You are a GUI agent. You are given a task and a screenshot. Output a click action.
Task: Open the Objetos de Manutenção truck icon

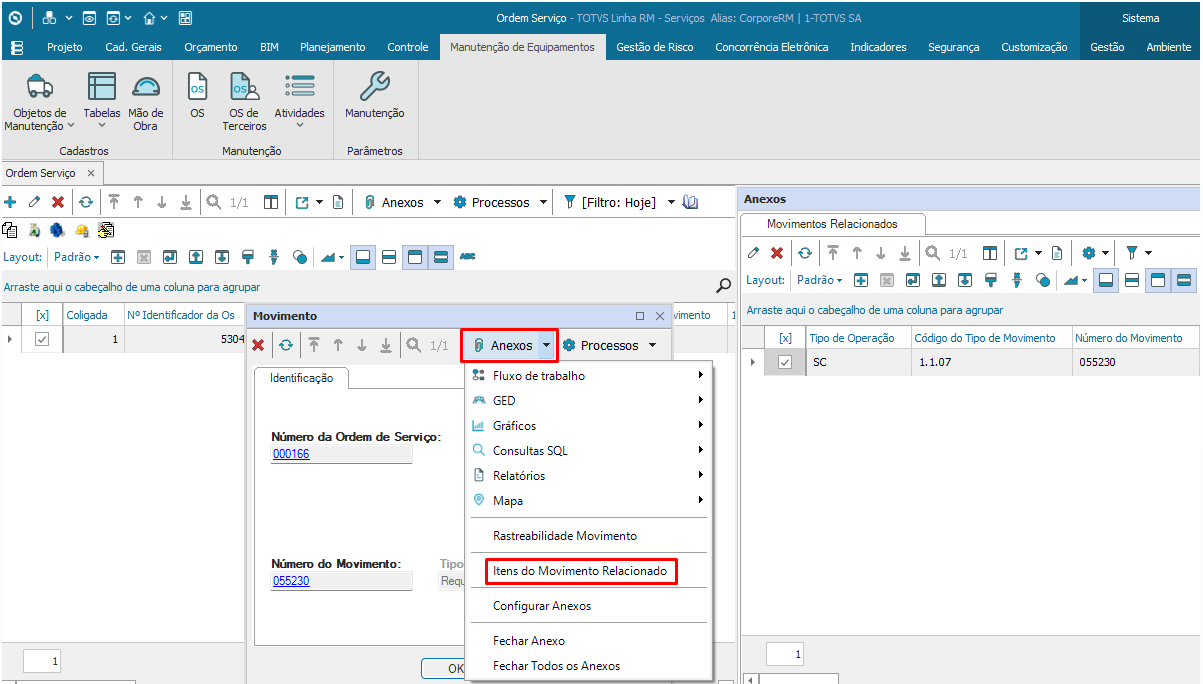(40, 87)
